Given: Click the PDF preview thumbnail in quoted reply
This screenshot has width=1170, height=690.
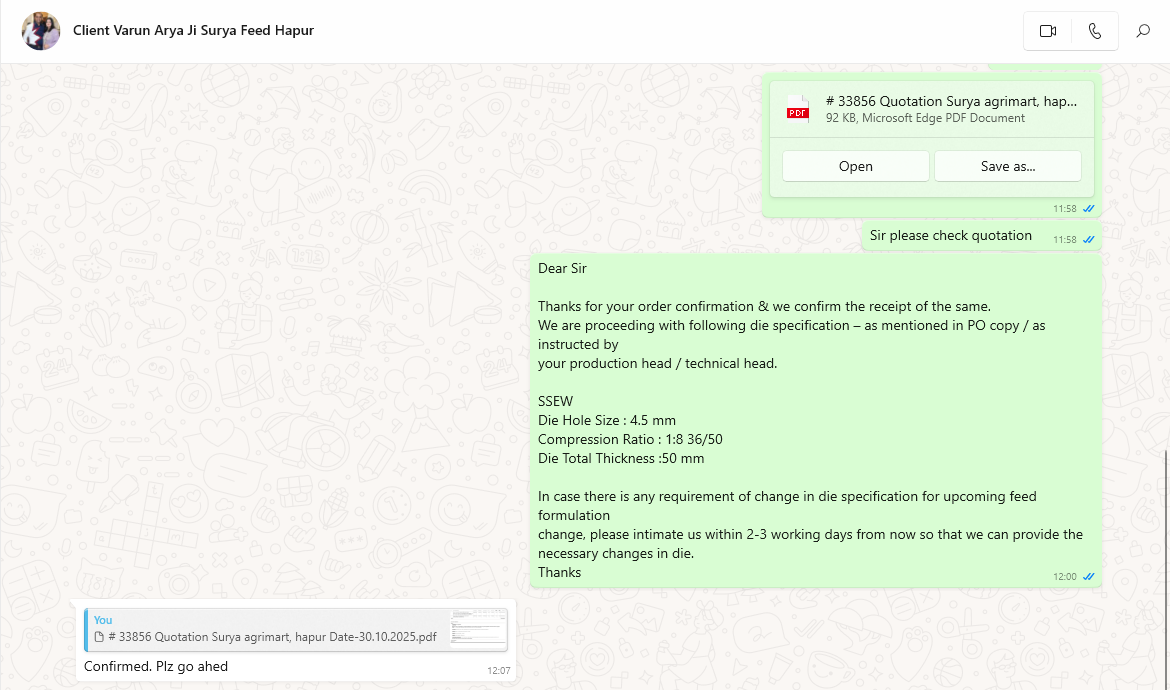Looking at the screenshot, I should [x=477, y=630].
